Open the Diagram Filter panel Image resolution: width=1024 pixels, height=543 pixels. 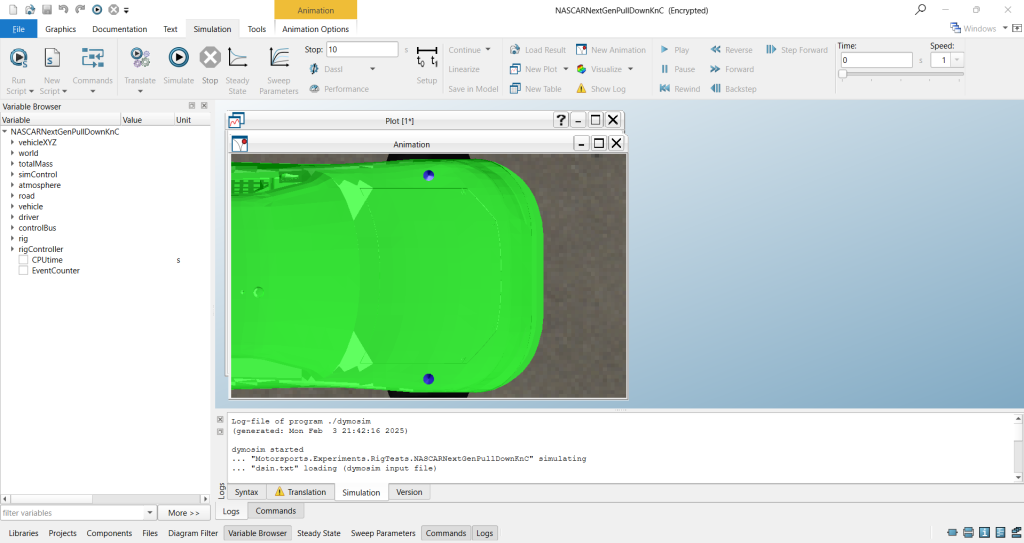click(193, 533)
